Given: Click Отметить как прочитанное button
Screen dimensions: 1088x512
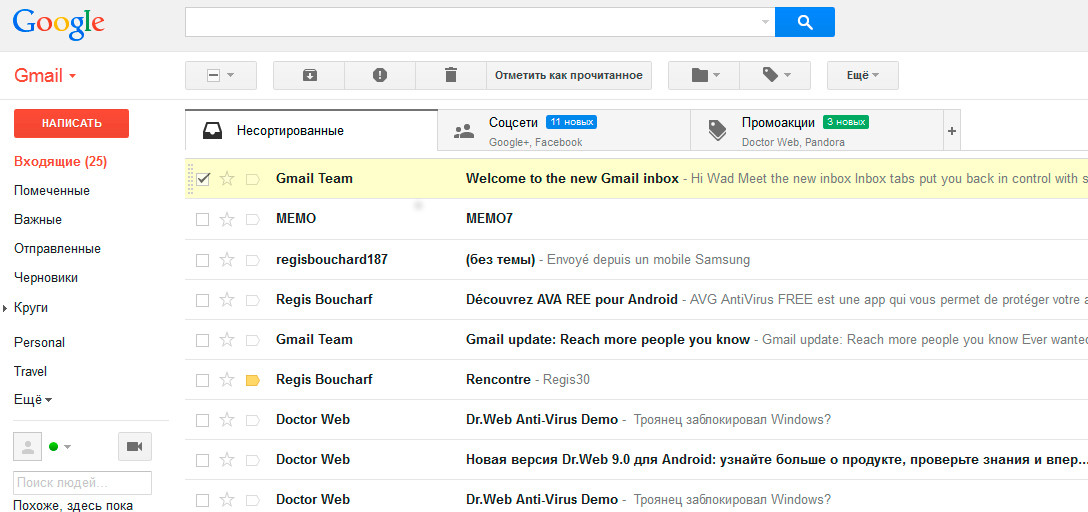Looking at the screenshot, I should (x=569, y=75).
